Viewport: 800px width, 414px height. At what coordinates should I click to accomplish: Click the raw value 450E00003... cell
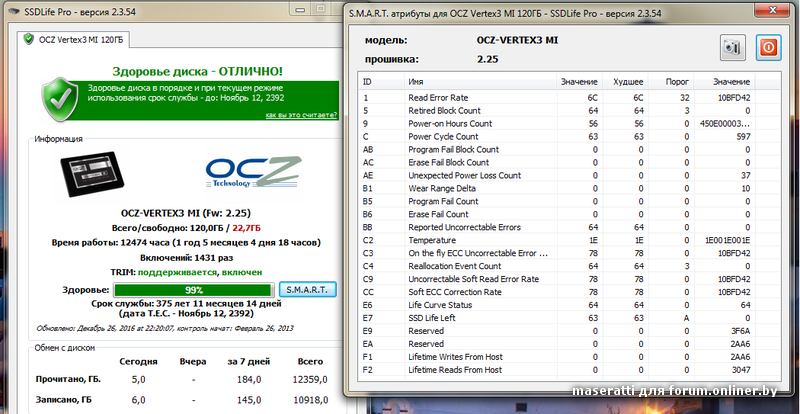(726, 124)
